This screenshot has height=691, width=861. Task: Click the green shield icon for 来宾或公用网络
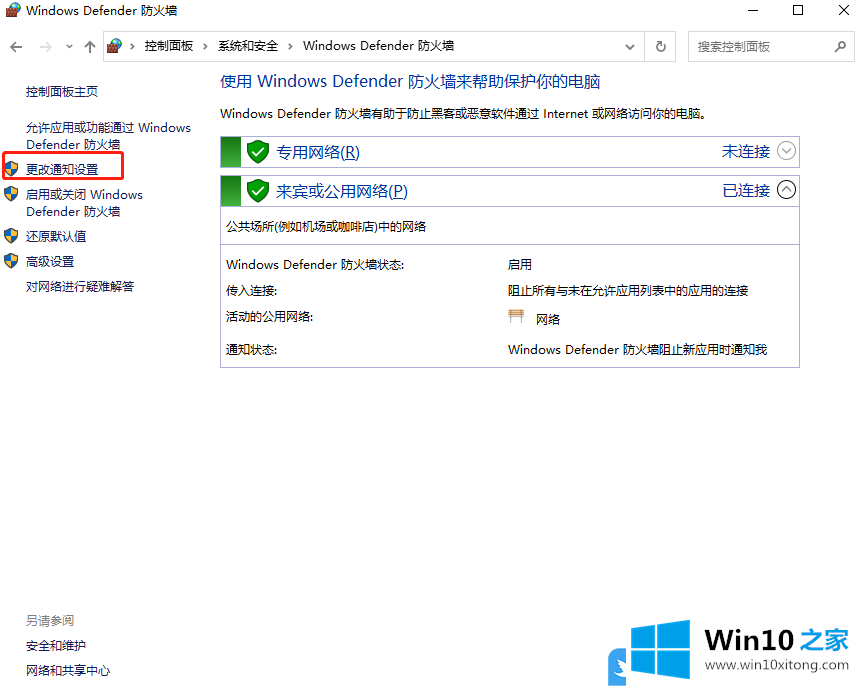(258, 191)
